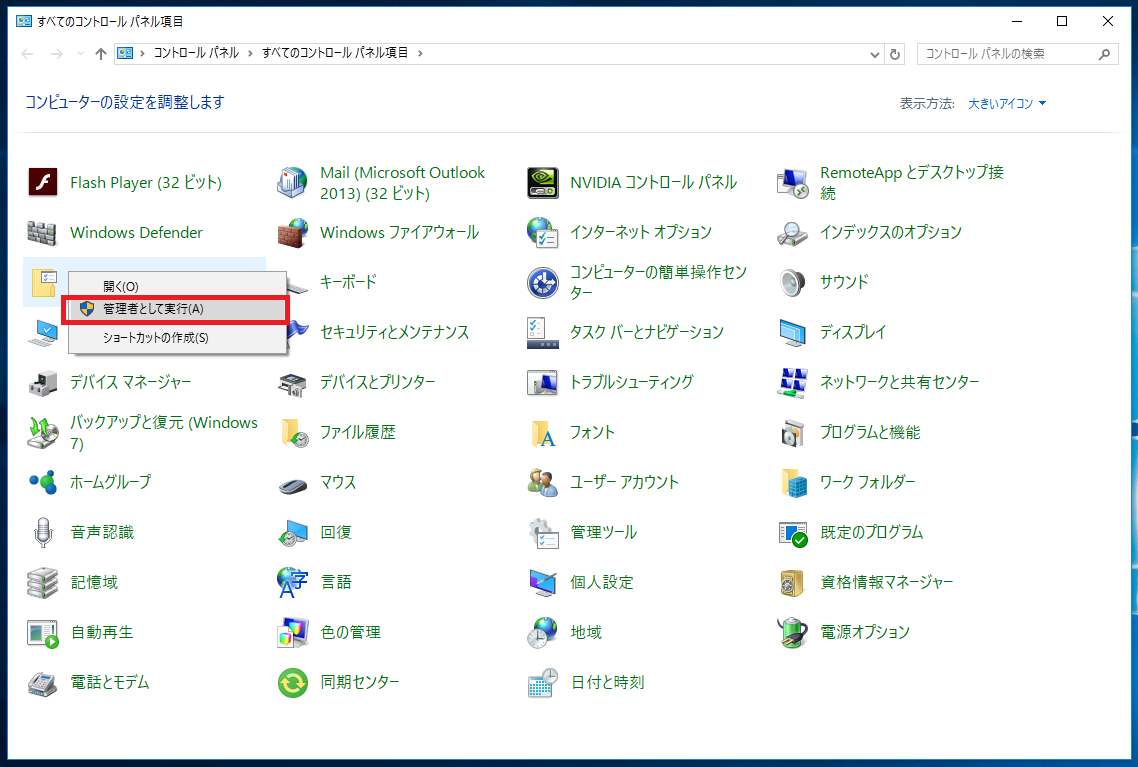Viewport: 1138px width, 767px height.
Task: Open 既定のプログラム icon
Action: [793, 533]
